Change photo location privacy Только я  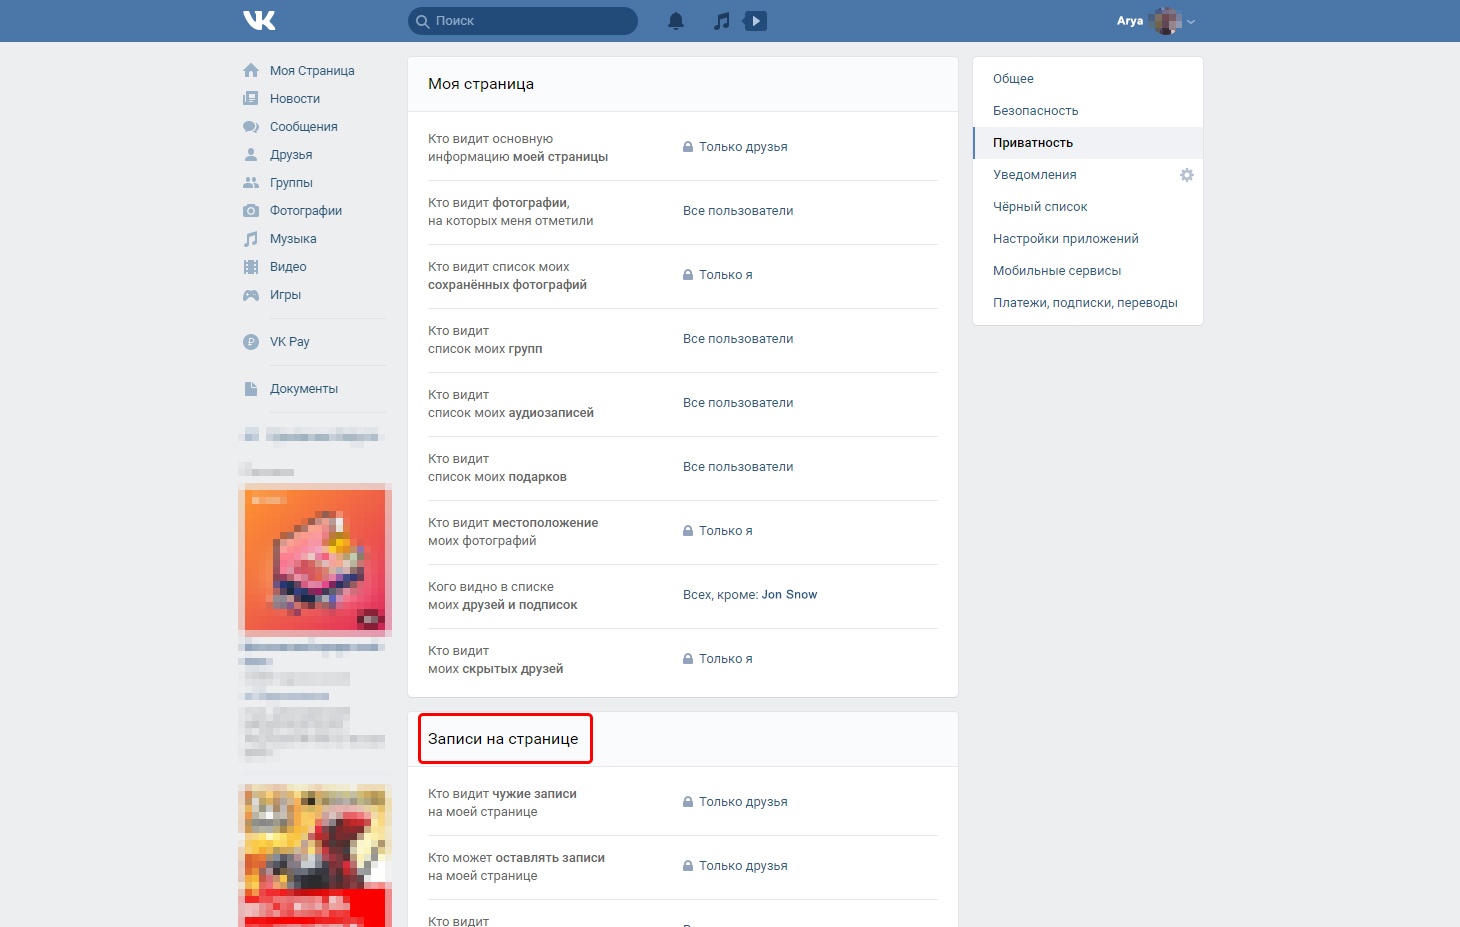tap(726, 531)
